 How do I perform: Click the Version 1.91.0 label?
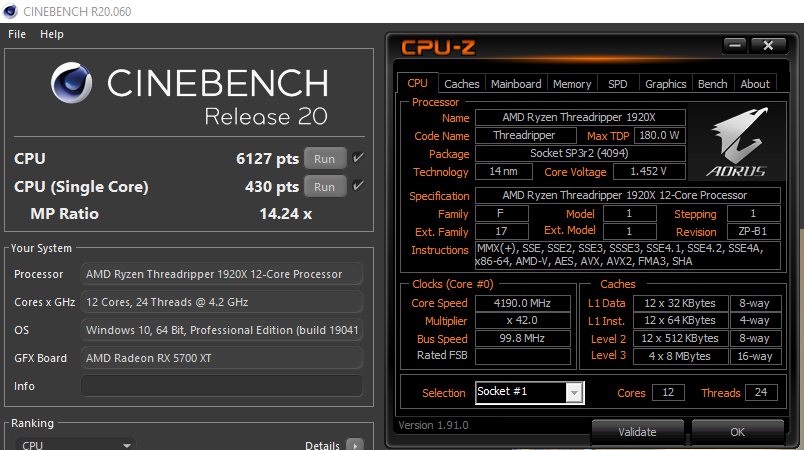pyautogui.click(x=433, y=425)
